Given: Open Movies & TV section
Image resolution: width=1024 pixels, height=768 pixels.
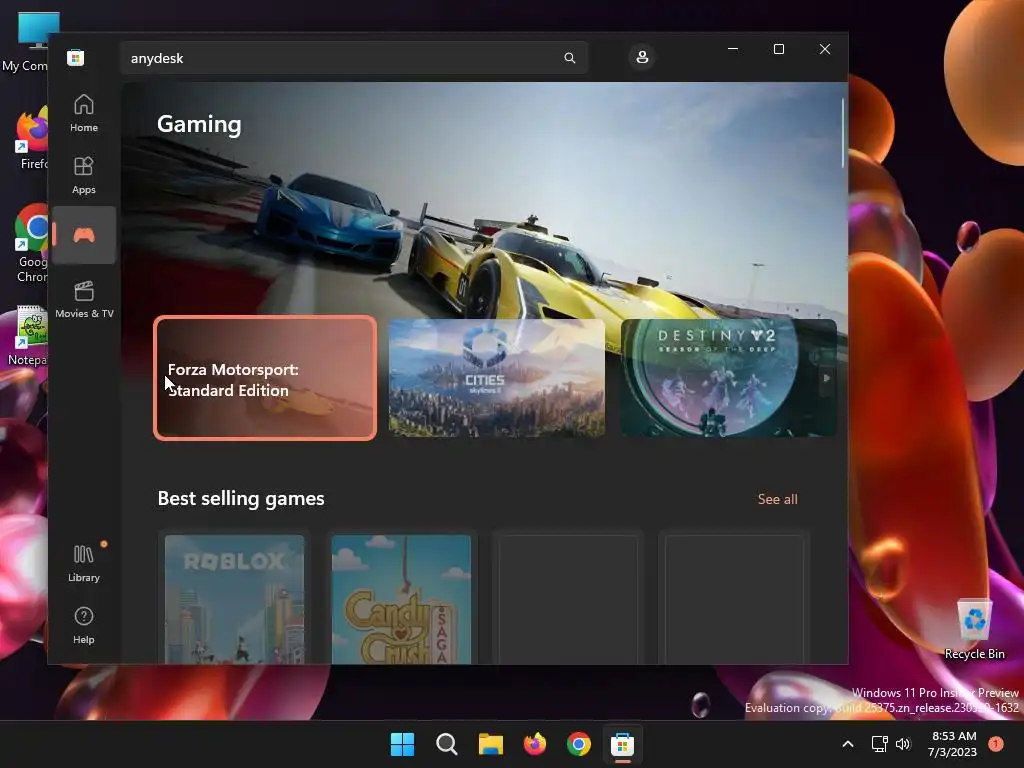Looking at the screenshot, I should pos(84,299).
